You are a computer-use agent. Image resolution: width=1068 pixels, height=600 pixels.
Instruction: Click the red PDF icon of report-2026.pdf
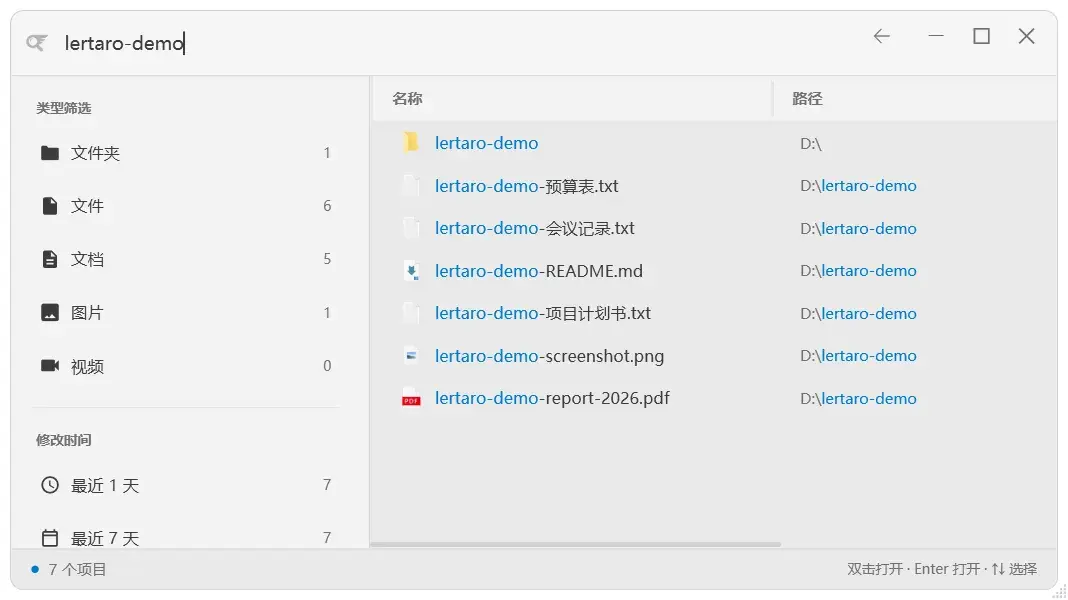click(x=411, y=398)
